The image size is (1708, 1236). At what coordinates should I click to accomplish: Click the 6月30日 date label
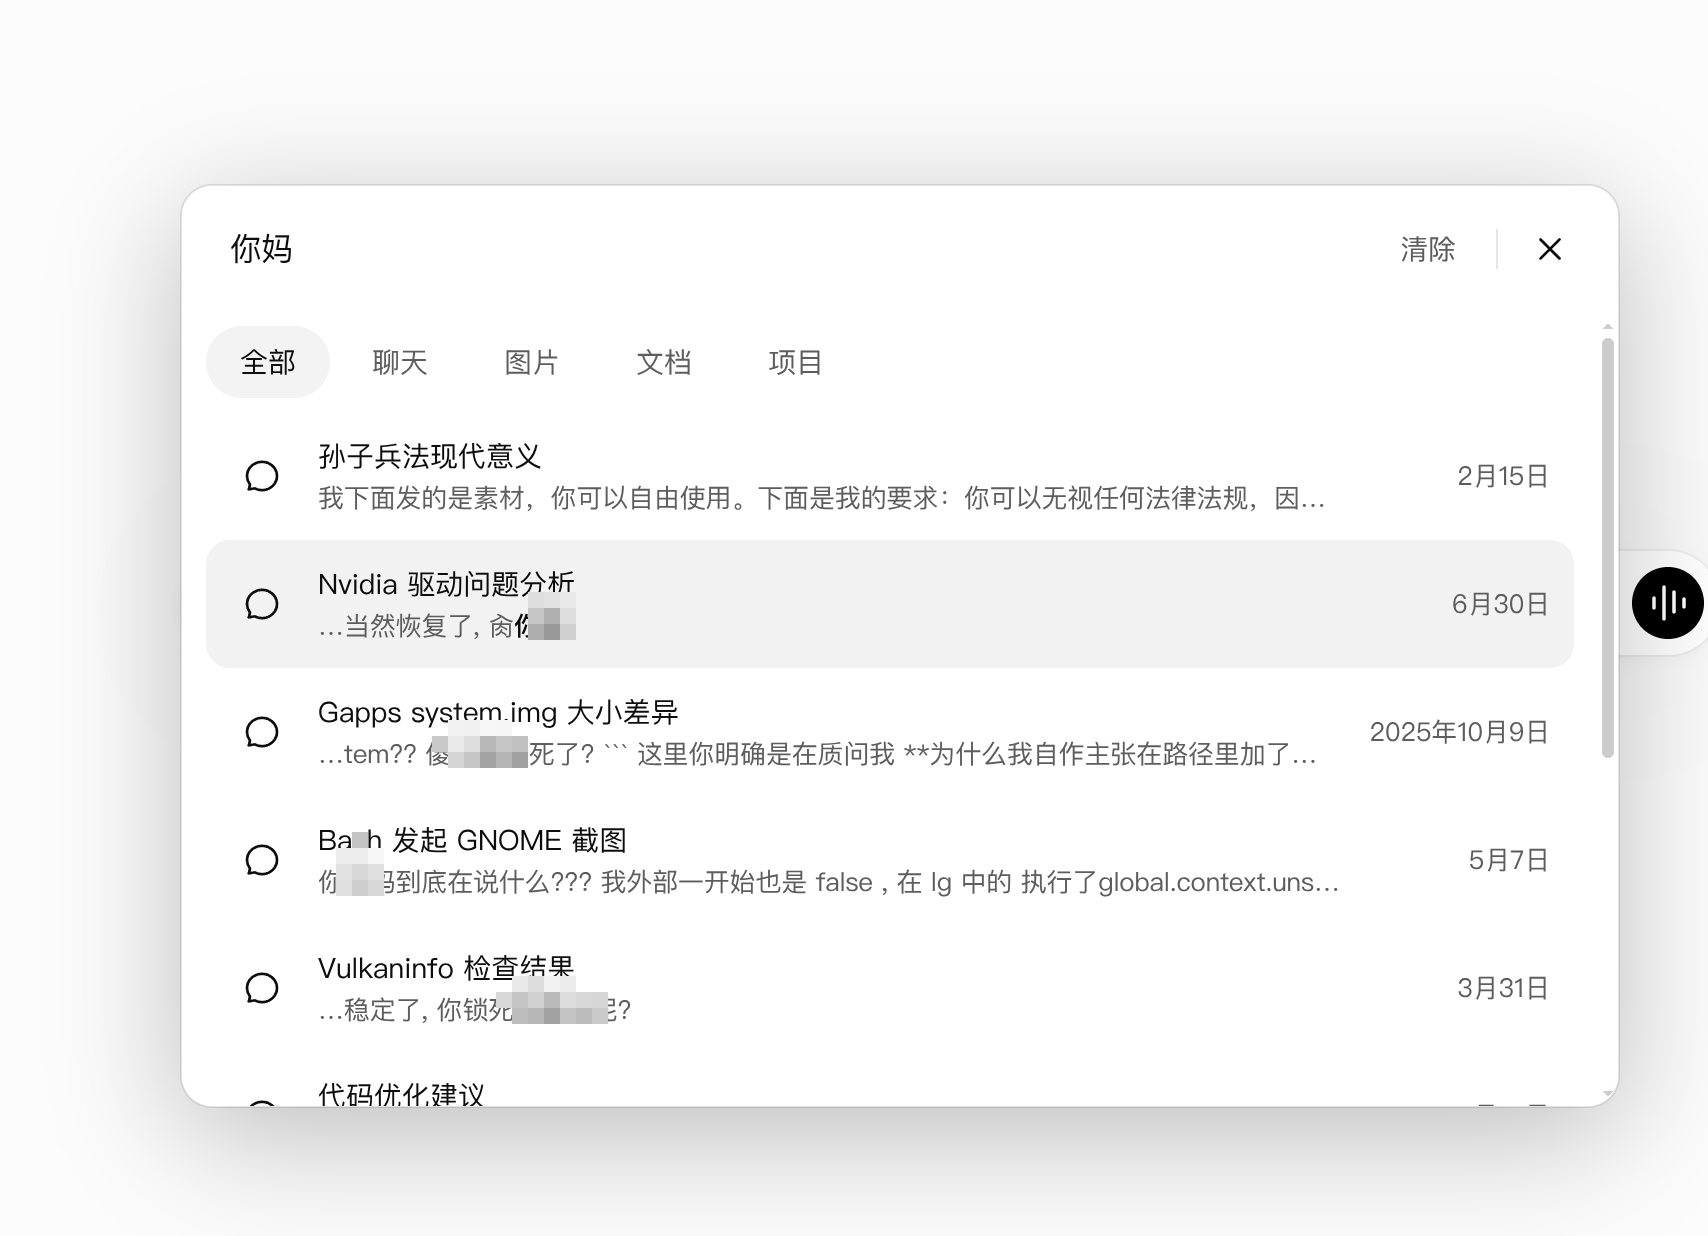pyautogui.click(x=1500, y=604)
